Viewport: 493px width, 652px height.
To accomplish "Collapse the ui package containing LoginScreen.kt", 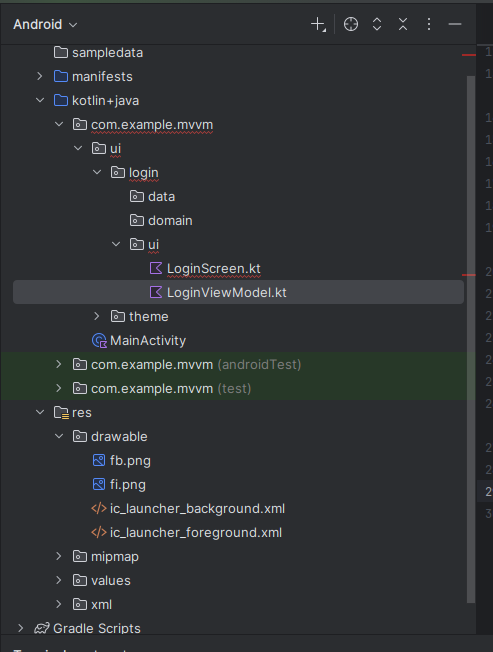I will pos(116,244).
